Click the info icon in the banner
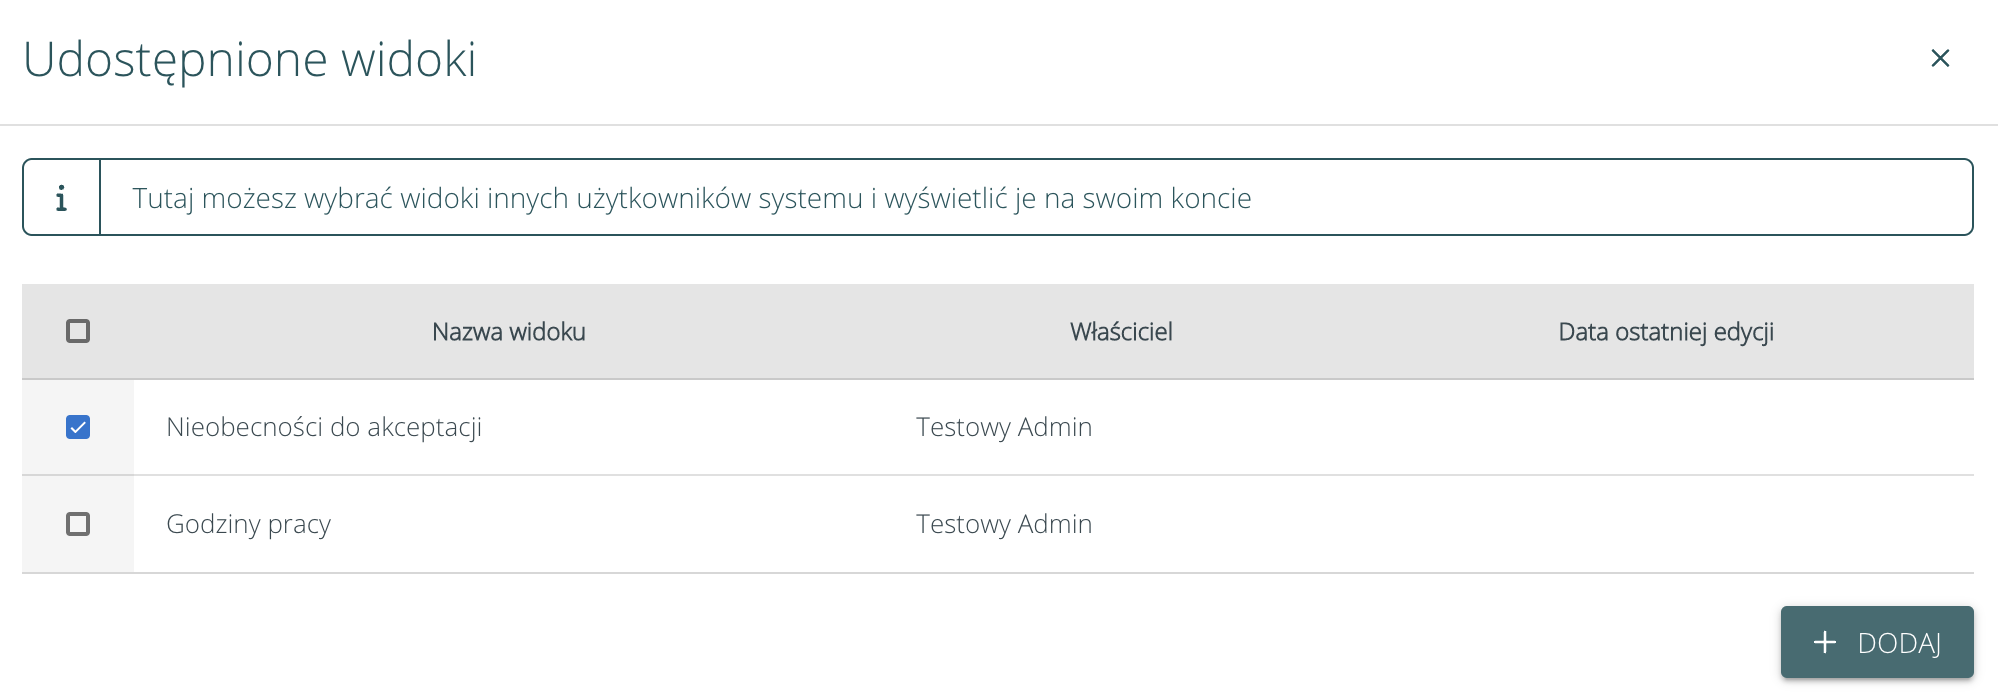 coord(62,198)
